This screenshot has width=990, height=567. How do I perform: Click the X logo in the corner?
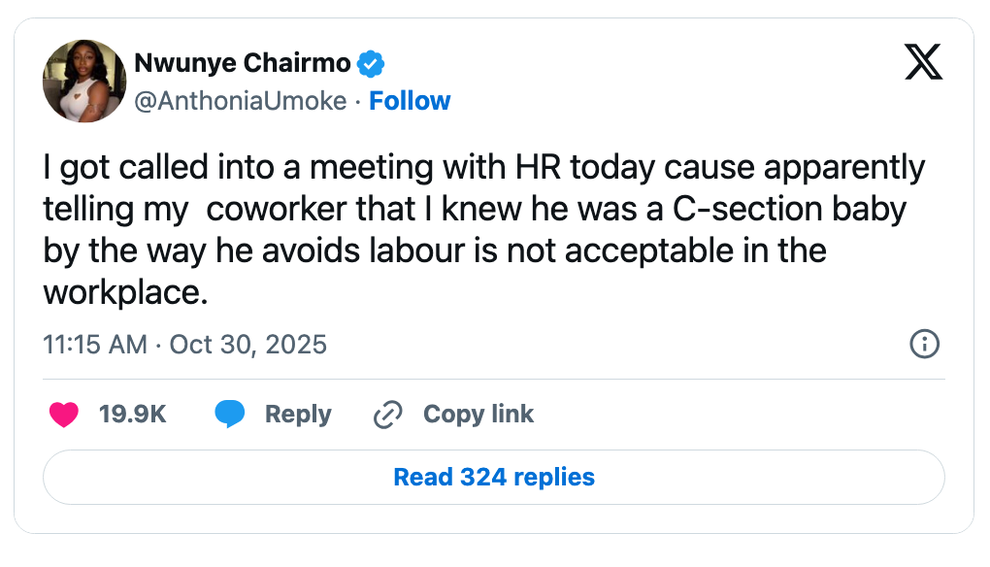(922, 62)
